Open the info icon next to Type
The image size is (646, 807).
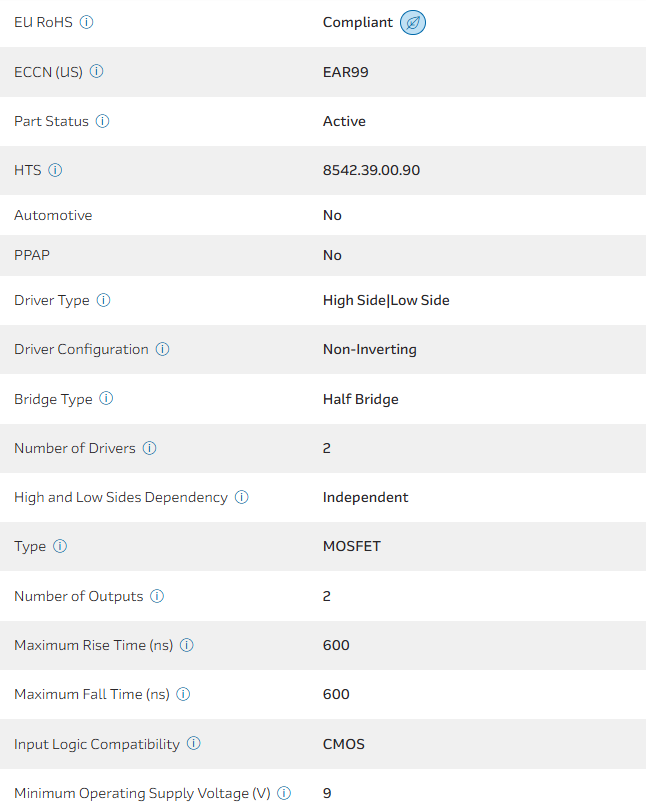(60, 546)
